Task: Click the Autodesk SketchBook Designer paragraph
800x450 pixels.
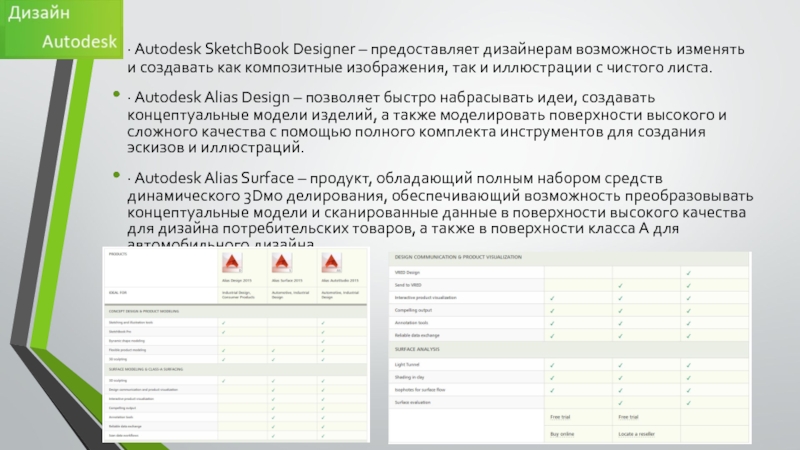Action: pos(420,58)
